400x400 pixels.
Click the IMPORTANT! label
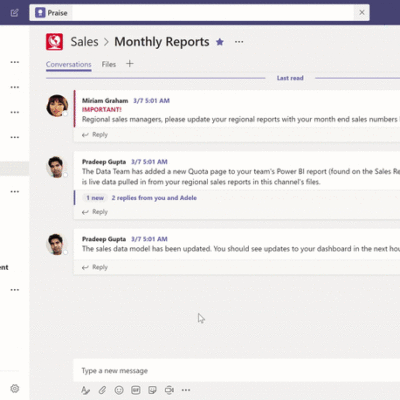click(102, 110)
